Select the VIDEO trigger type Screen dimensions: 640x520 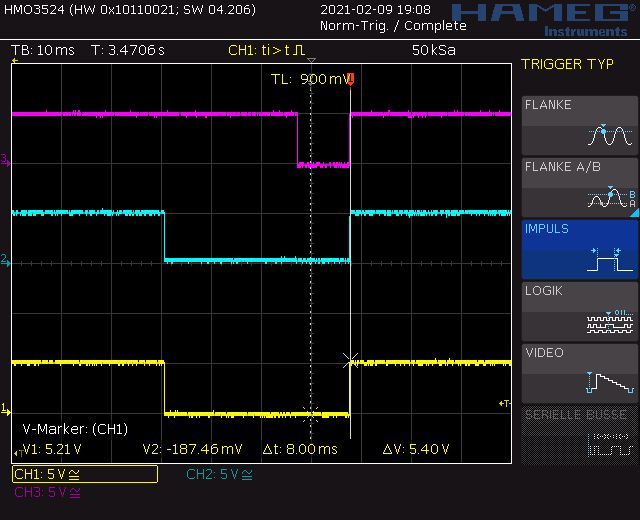click(580, 373)
